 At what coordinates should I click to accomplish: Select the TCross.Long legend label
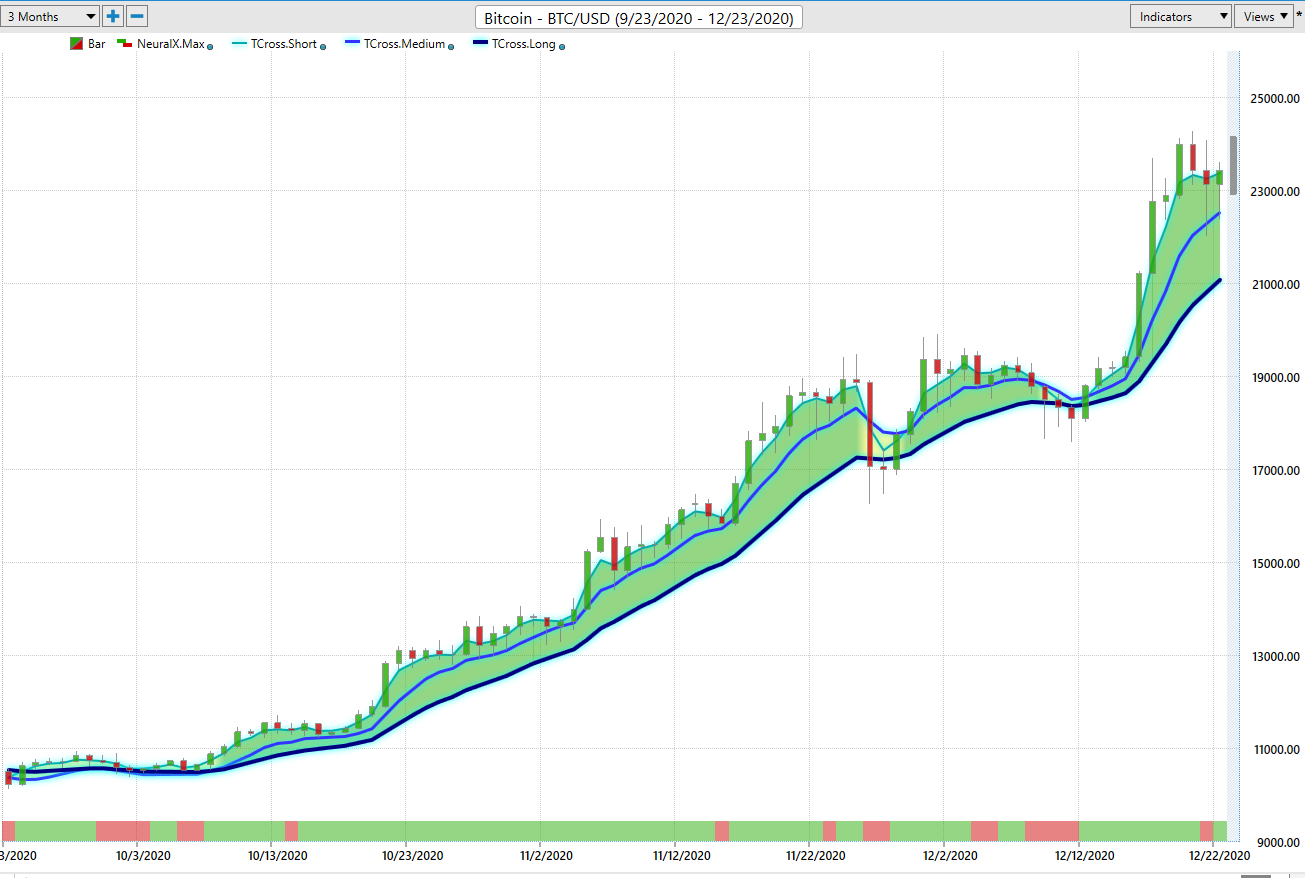(x=524, y=44)
